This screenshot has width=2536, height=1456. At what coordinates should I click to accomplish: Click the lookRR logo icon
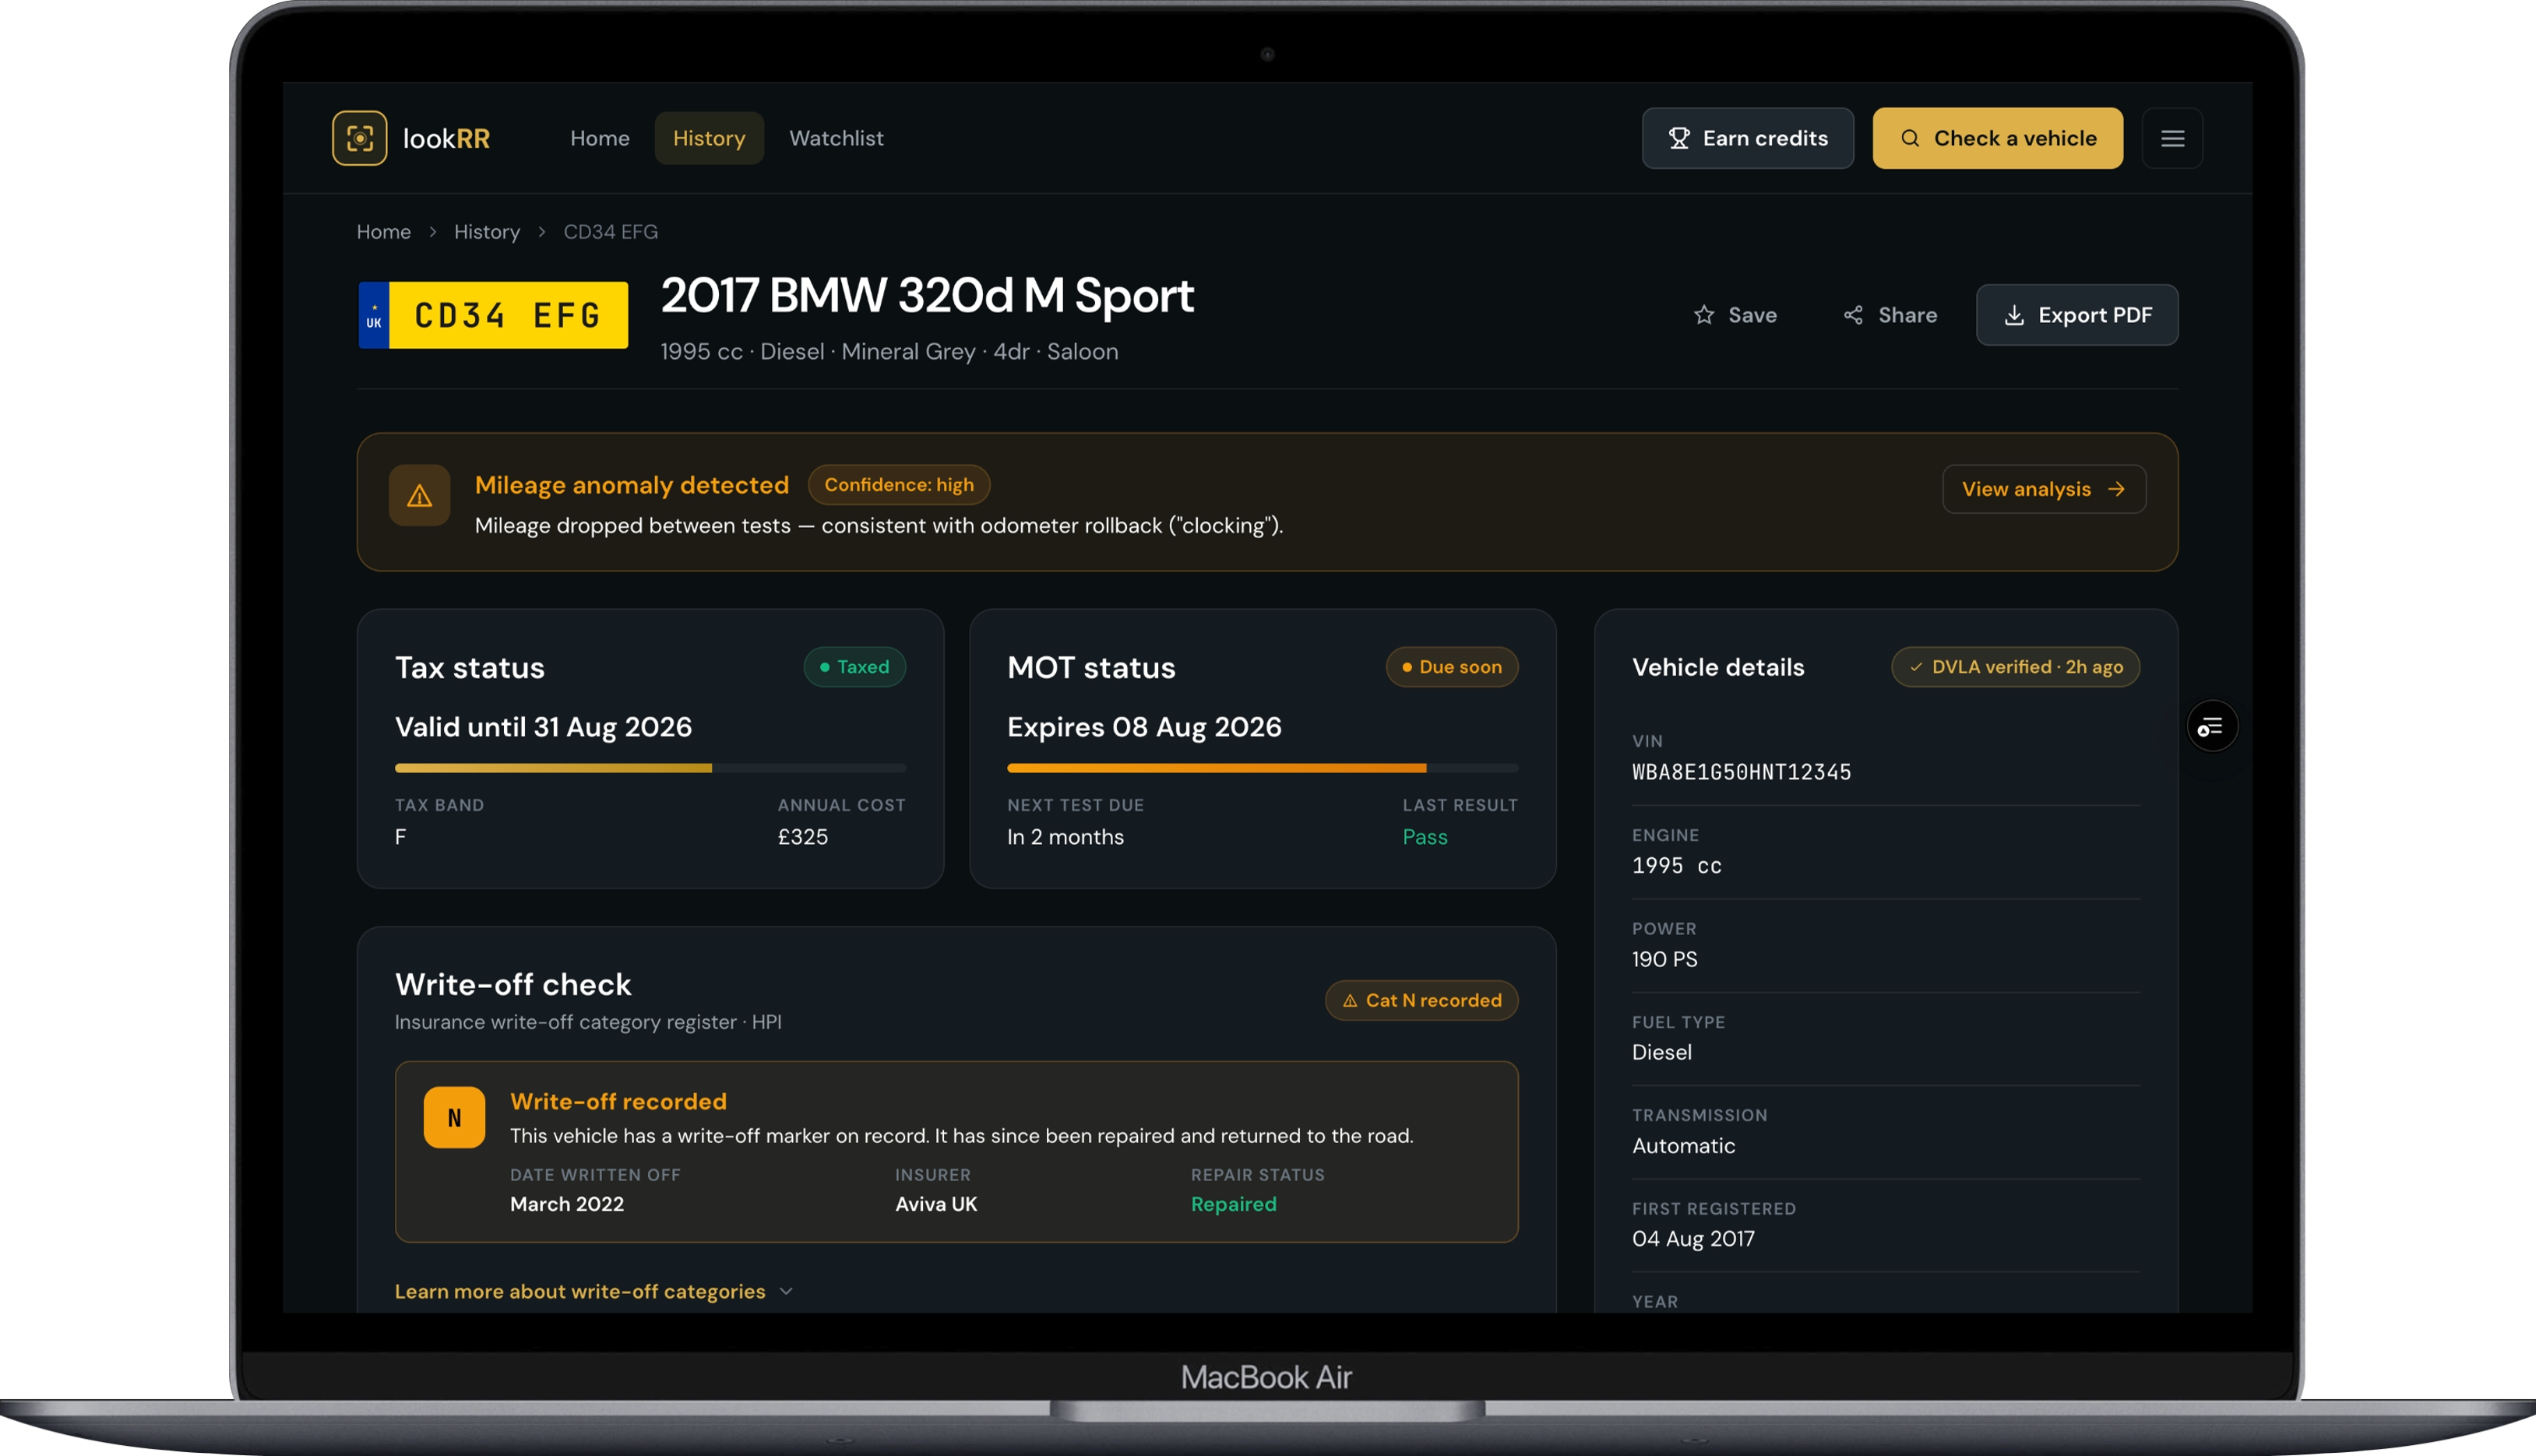tap(359, 138)
